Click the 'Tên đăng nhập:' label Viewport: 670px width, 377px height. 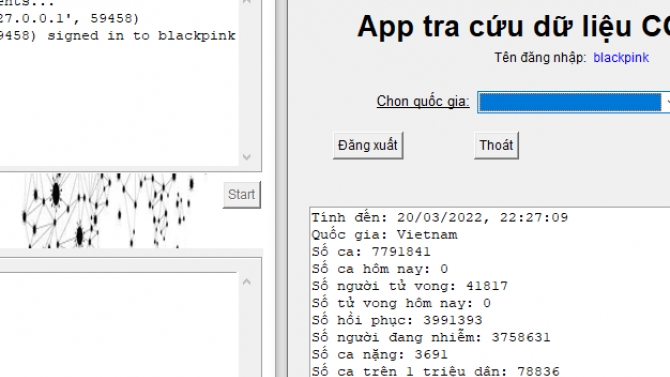click(541, 58)
